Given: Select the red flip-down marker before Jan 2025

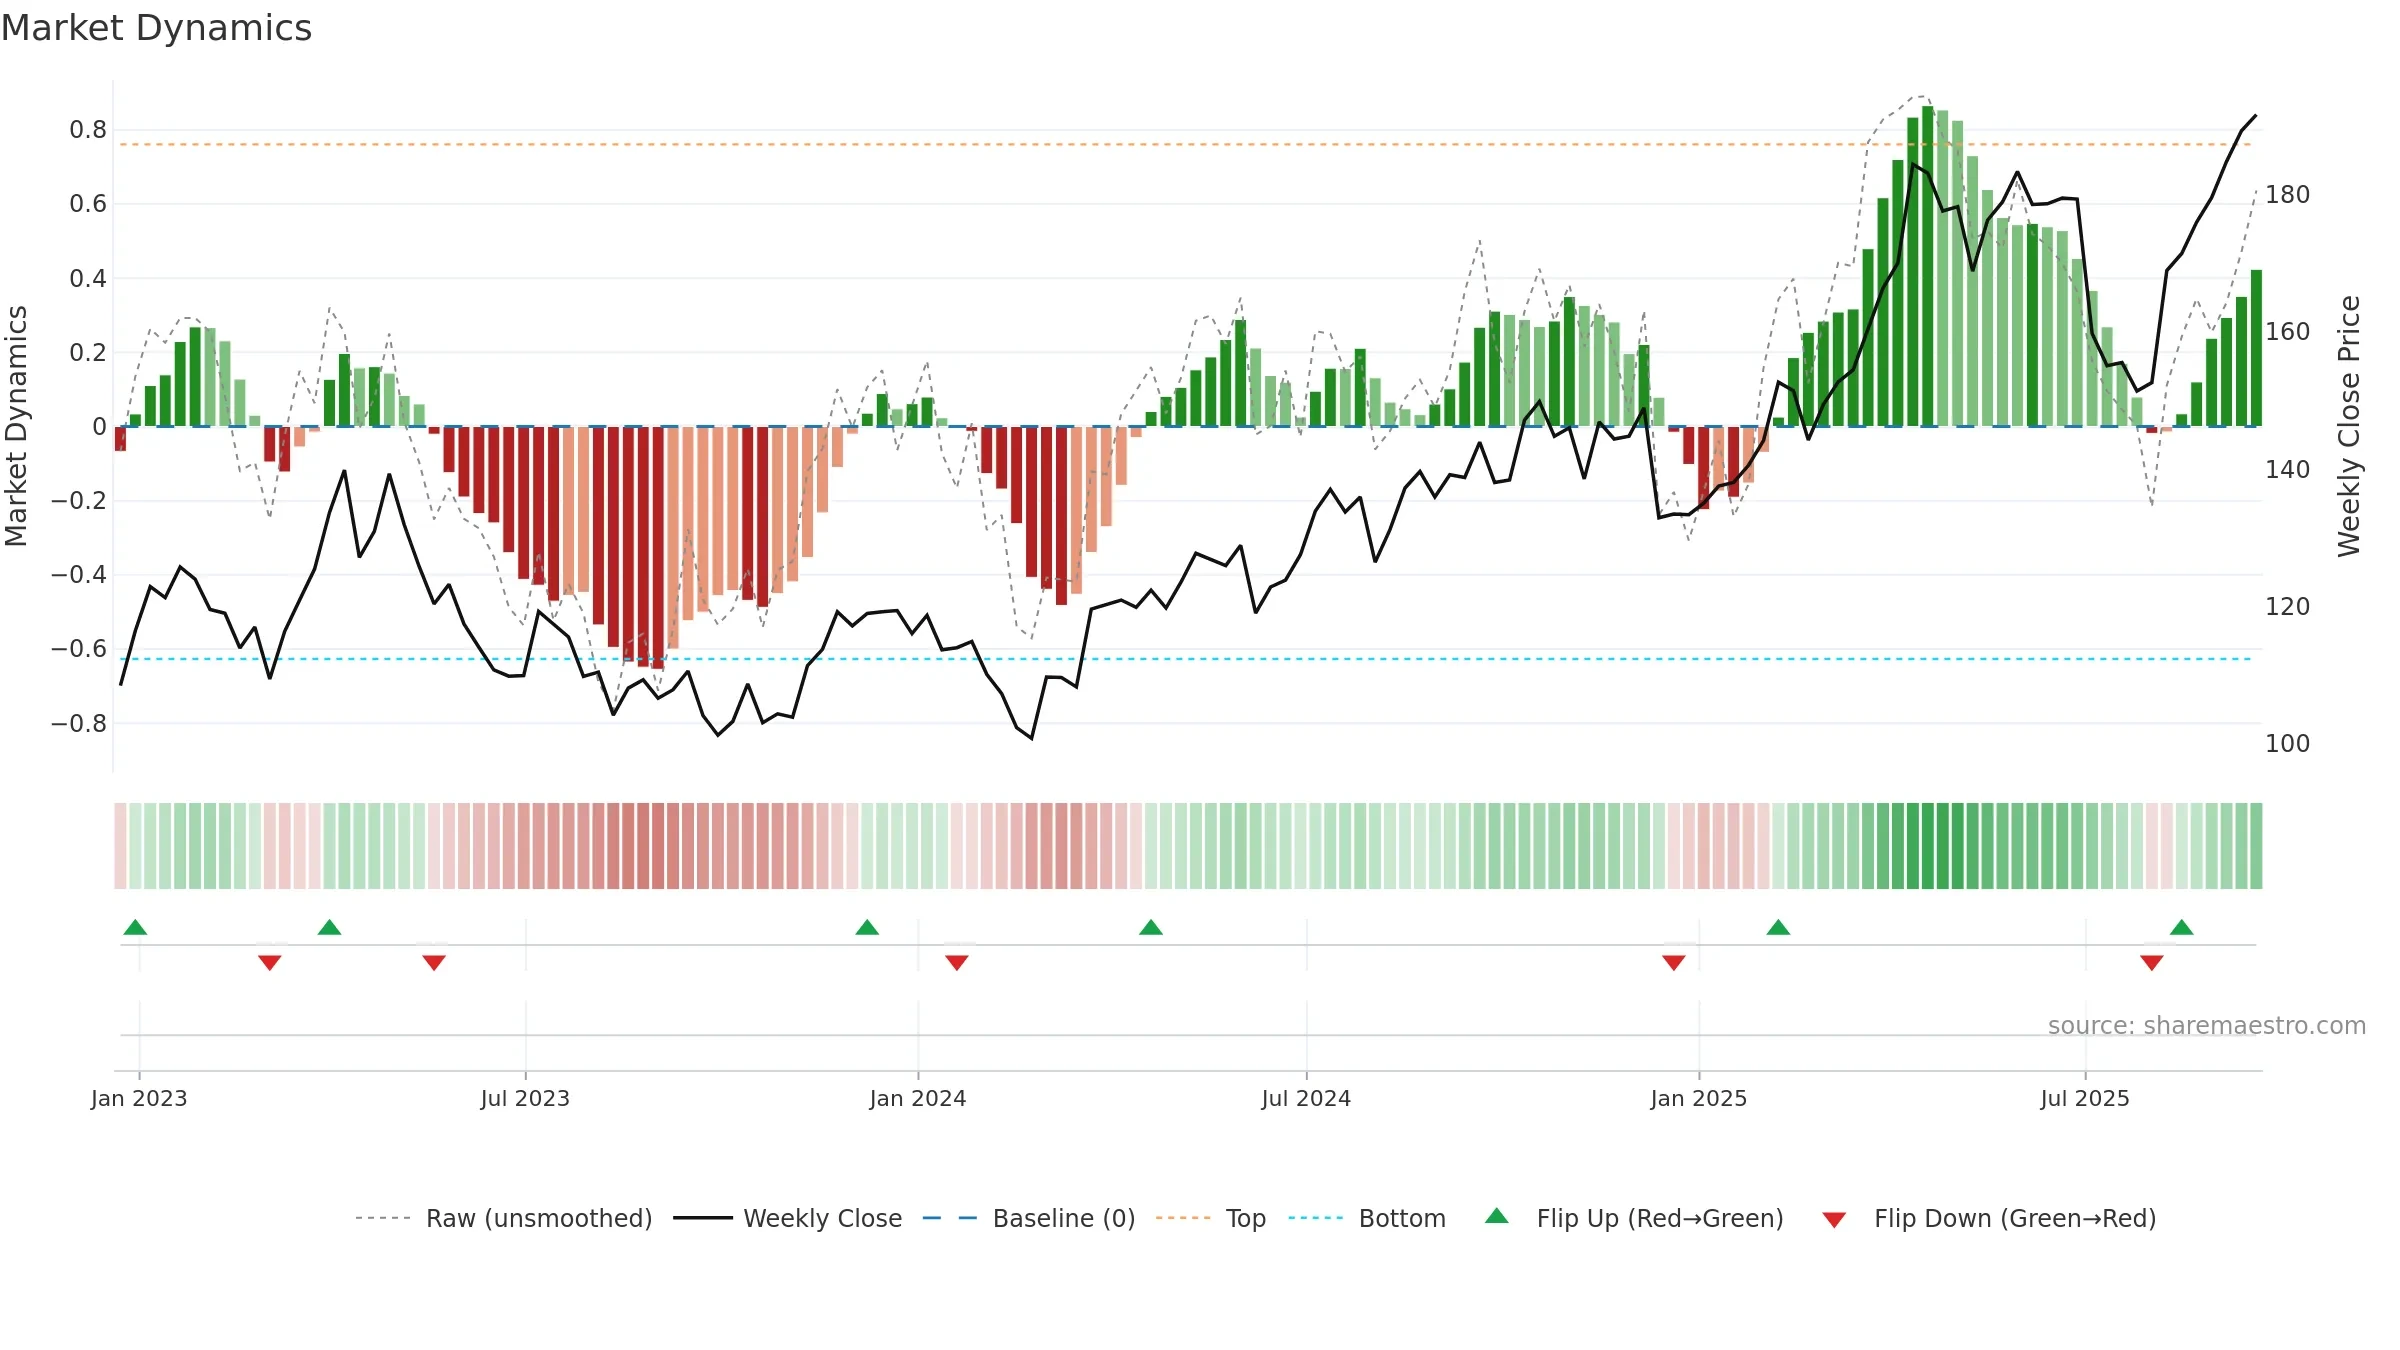Looking at the screenshot, I should (x=1674, y=963).
